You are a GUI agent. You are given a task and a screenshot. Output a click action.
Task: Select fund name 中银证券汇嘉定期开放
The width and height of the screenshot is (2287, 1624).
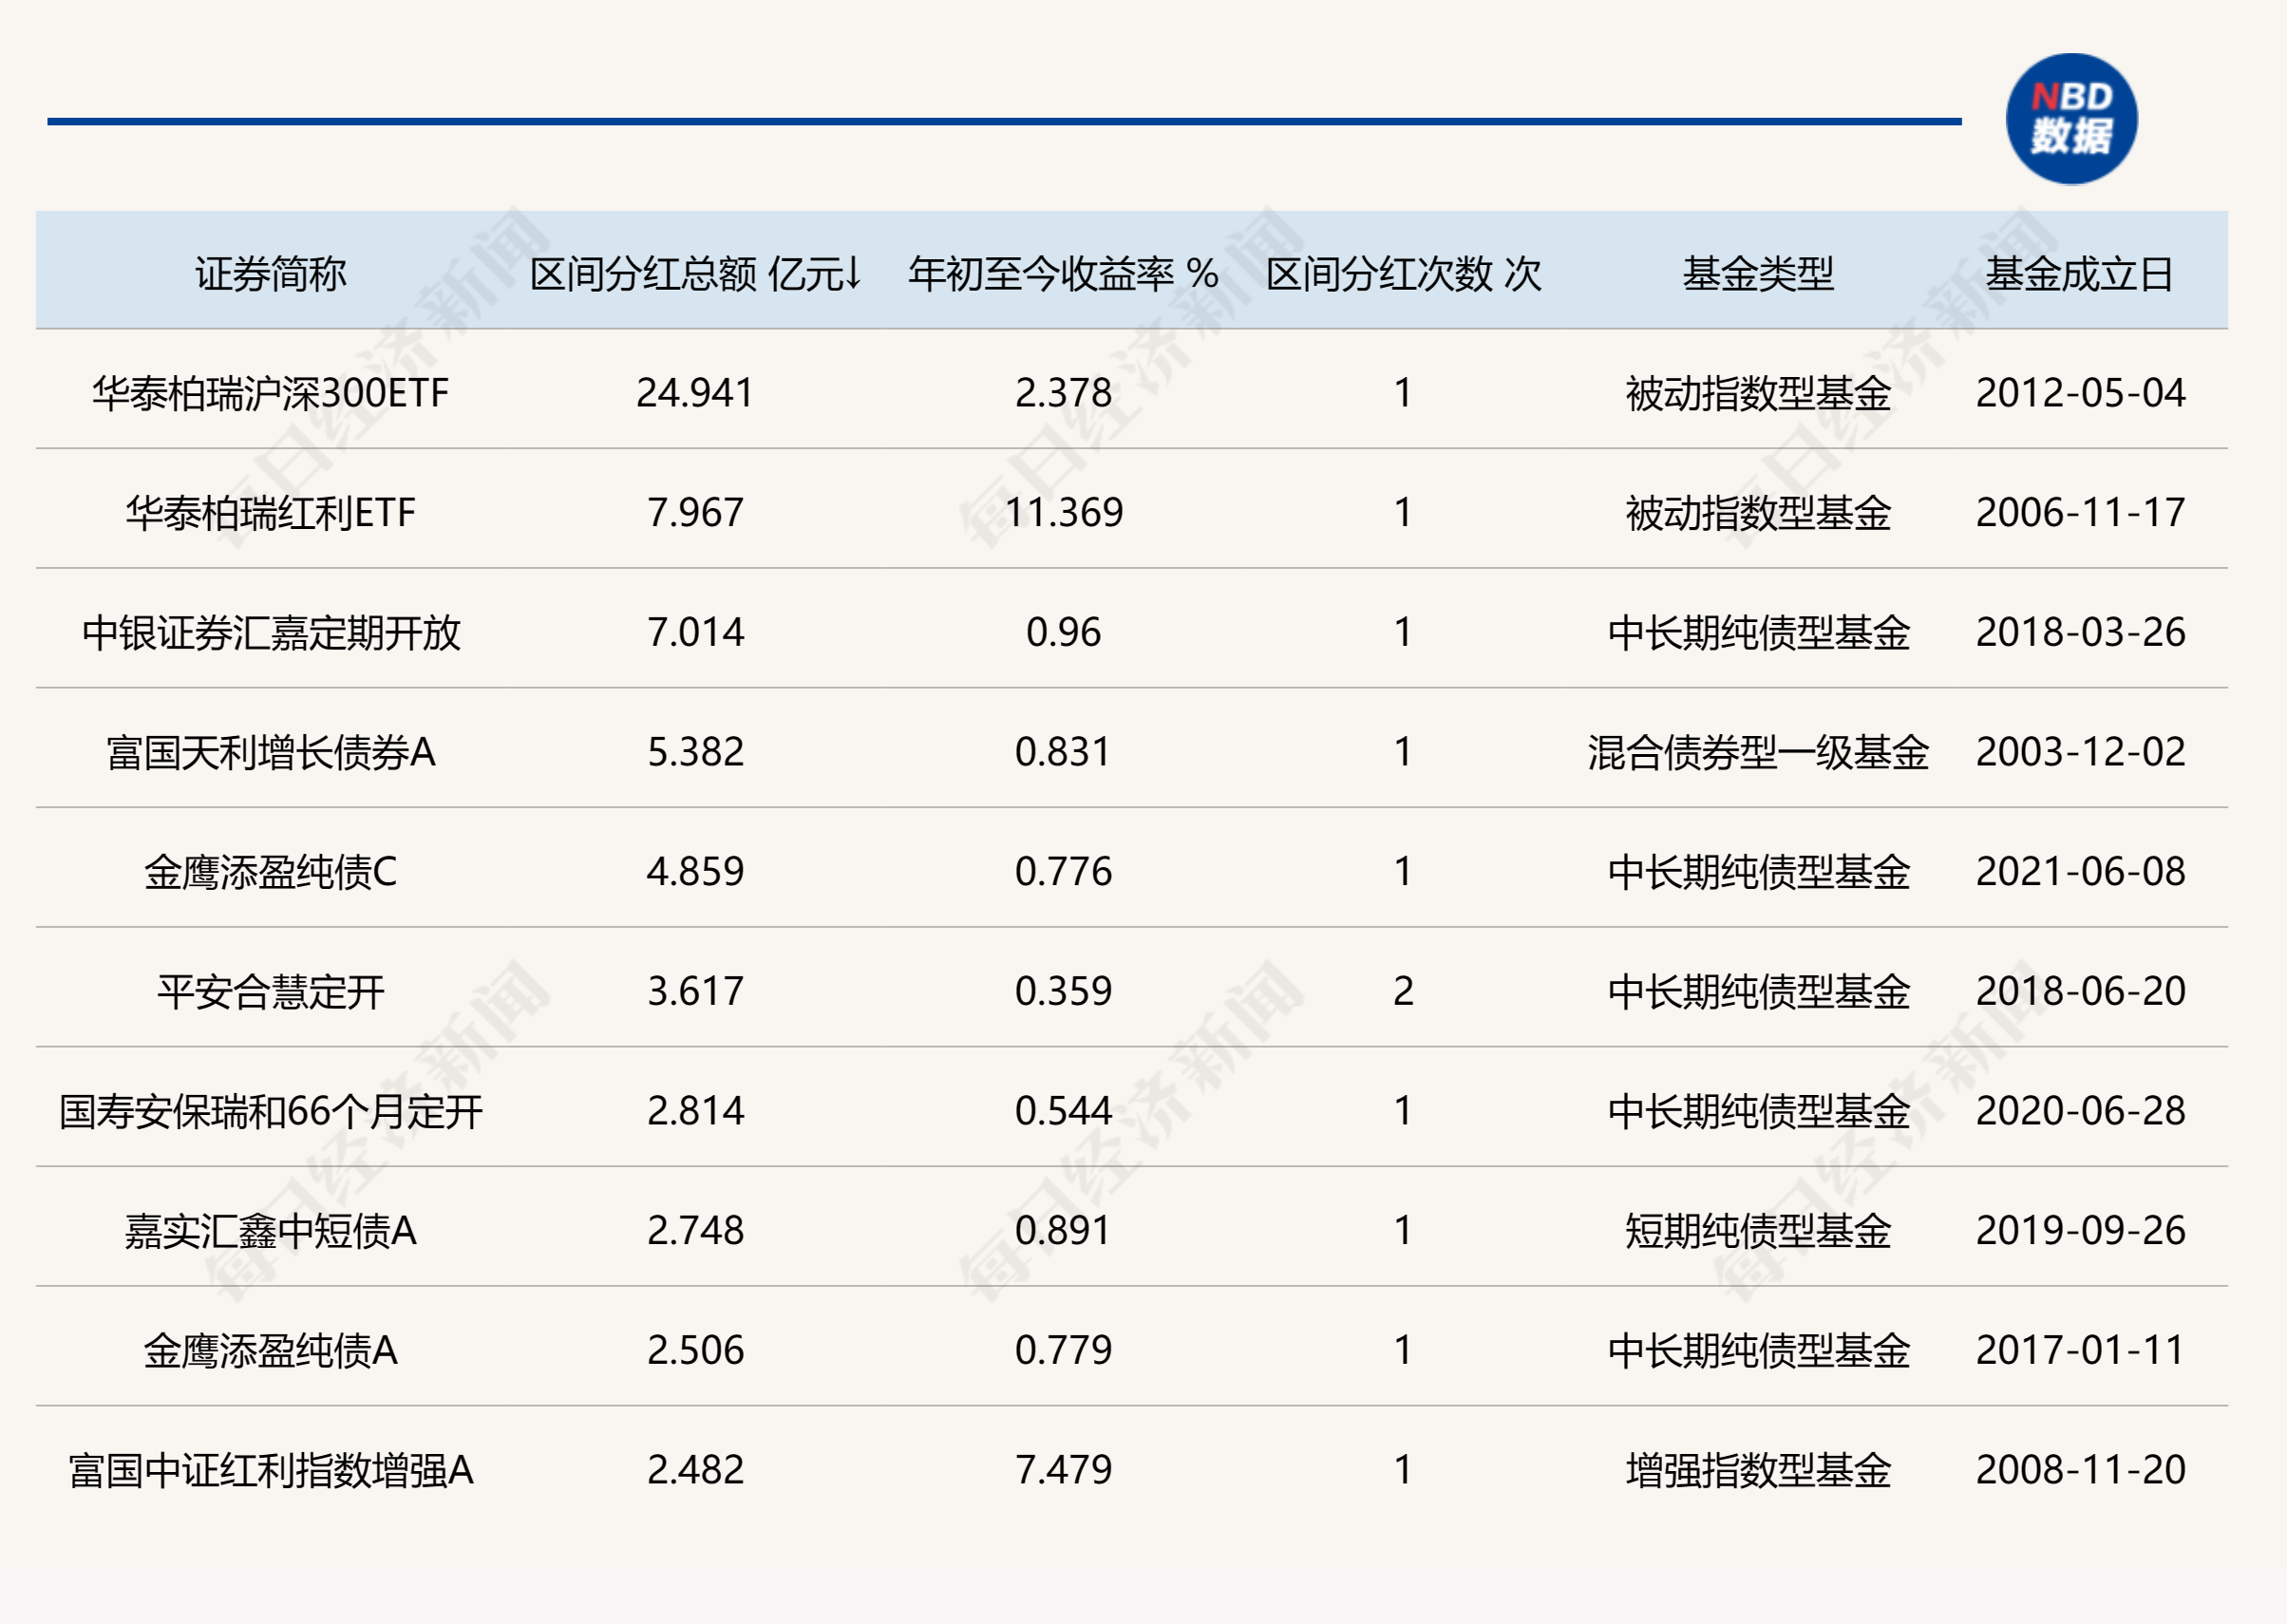[270, 632]
